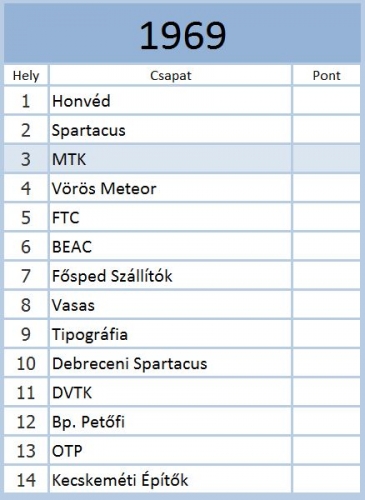Viewport: 365px width, 500px height.
Task: Select the Honvéd team cell
Action: (x=170, y=101)
